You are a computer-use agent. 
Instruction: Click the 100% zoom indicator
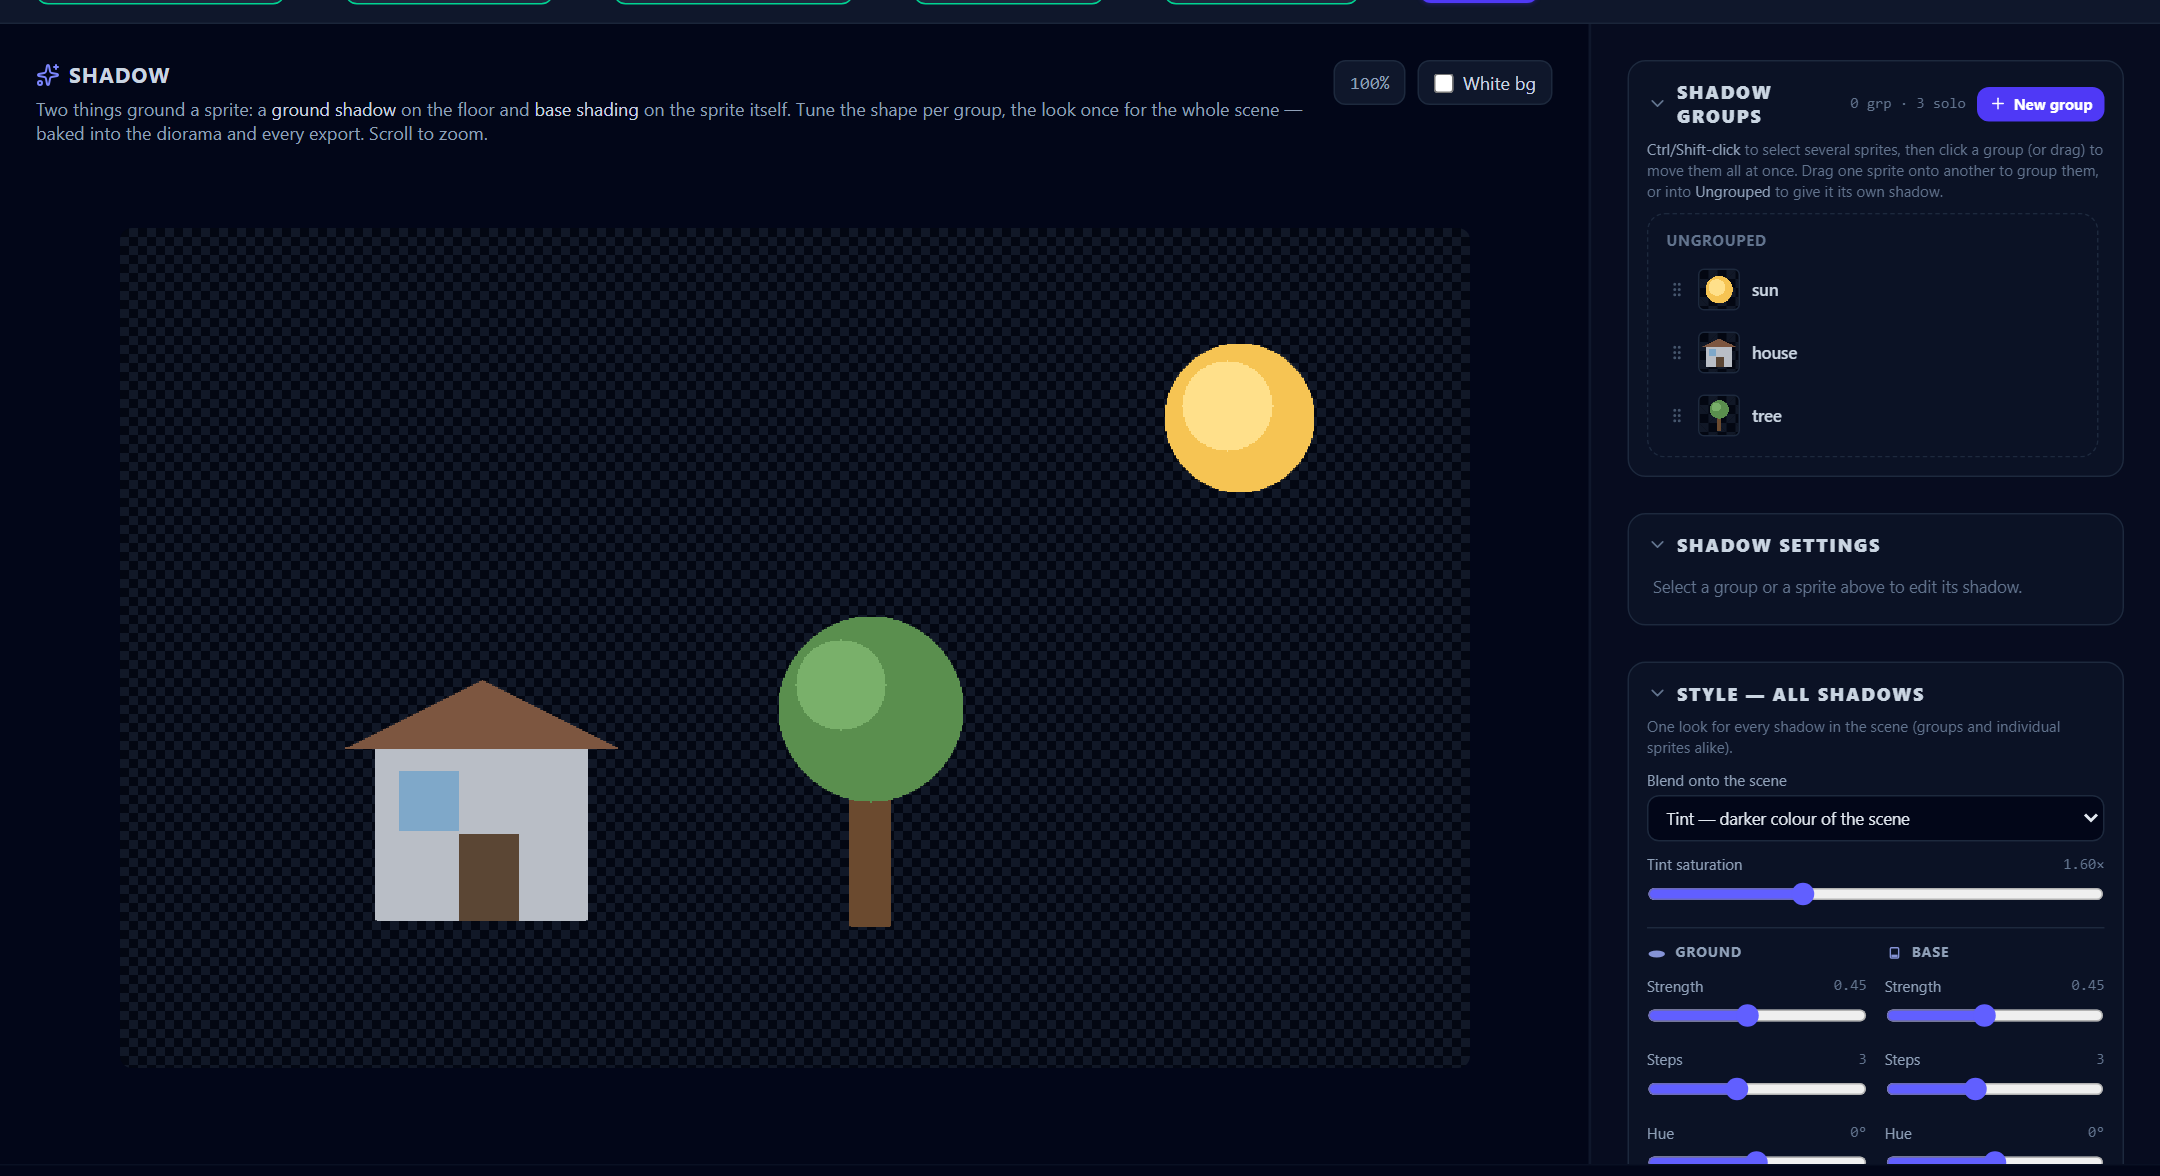1369,83
